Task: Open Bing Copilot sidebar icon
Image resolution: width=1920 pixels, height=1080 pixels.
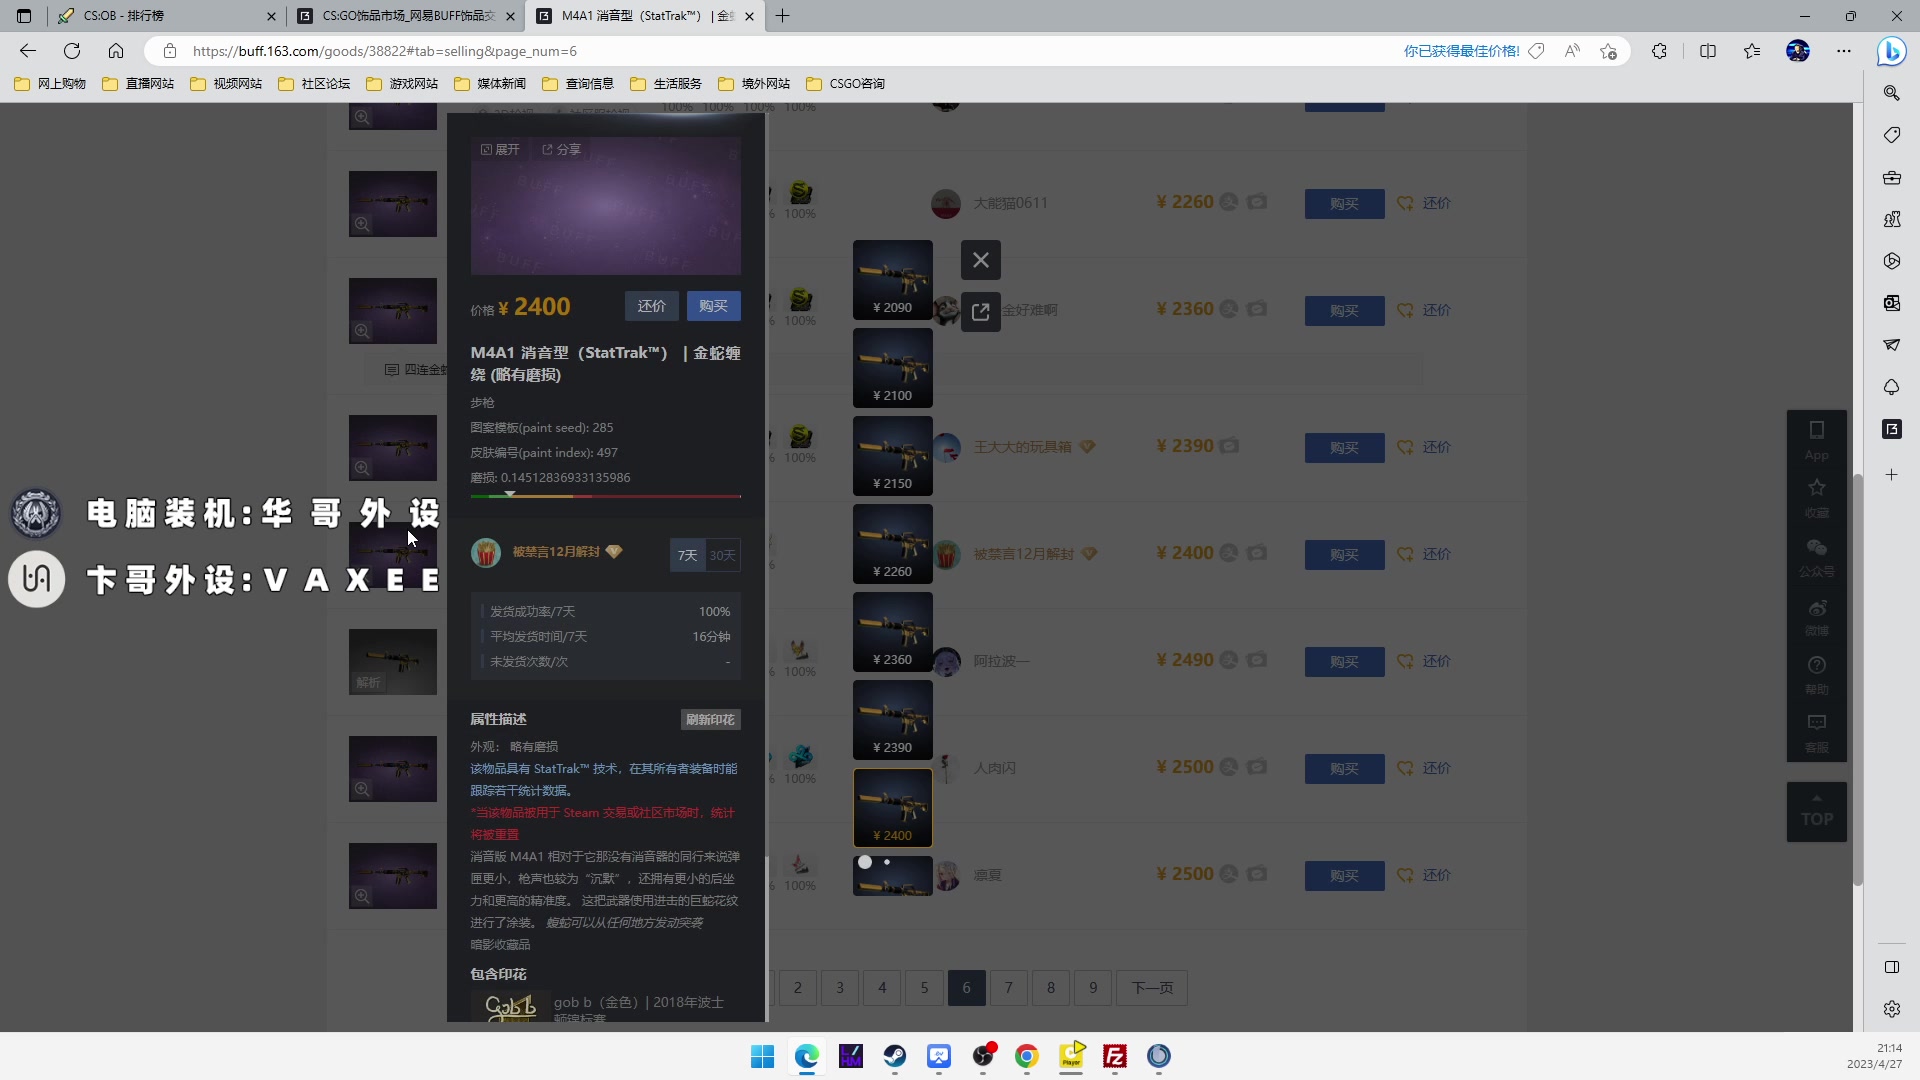Action: point(1891,51)
